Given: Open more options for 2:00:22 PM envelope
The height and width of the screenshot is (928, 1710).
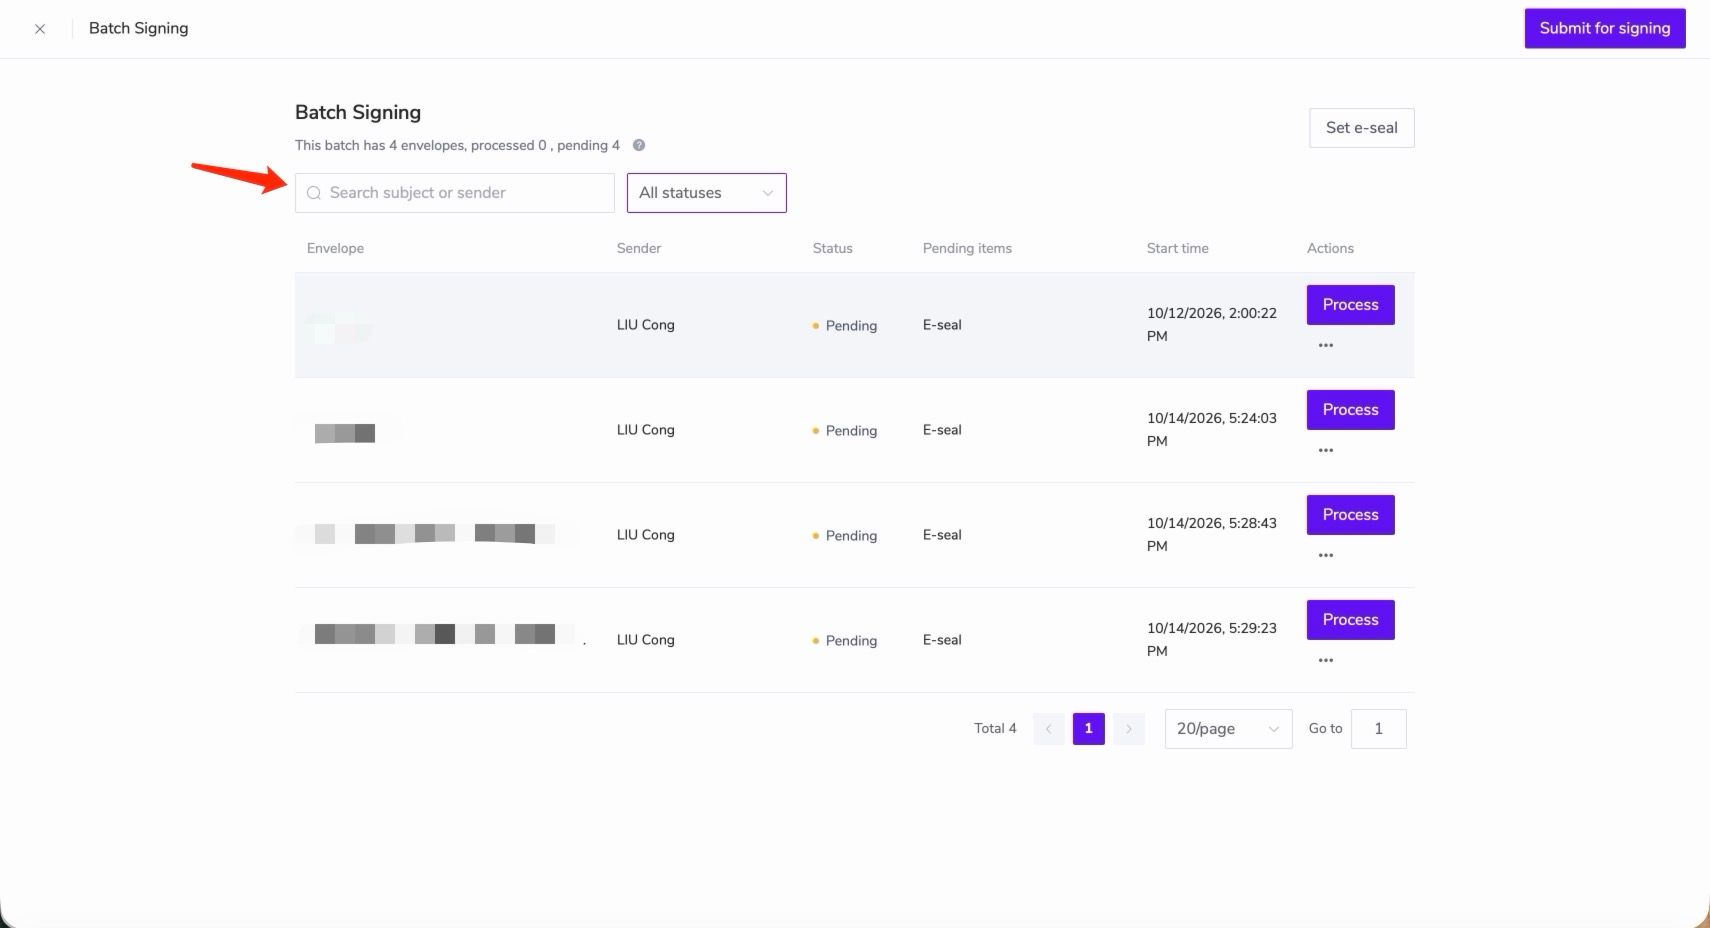Looking at the screenshot, I should click(1326, 345).
